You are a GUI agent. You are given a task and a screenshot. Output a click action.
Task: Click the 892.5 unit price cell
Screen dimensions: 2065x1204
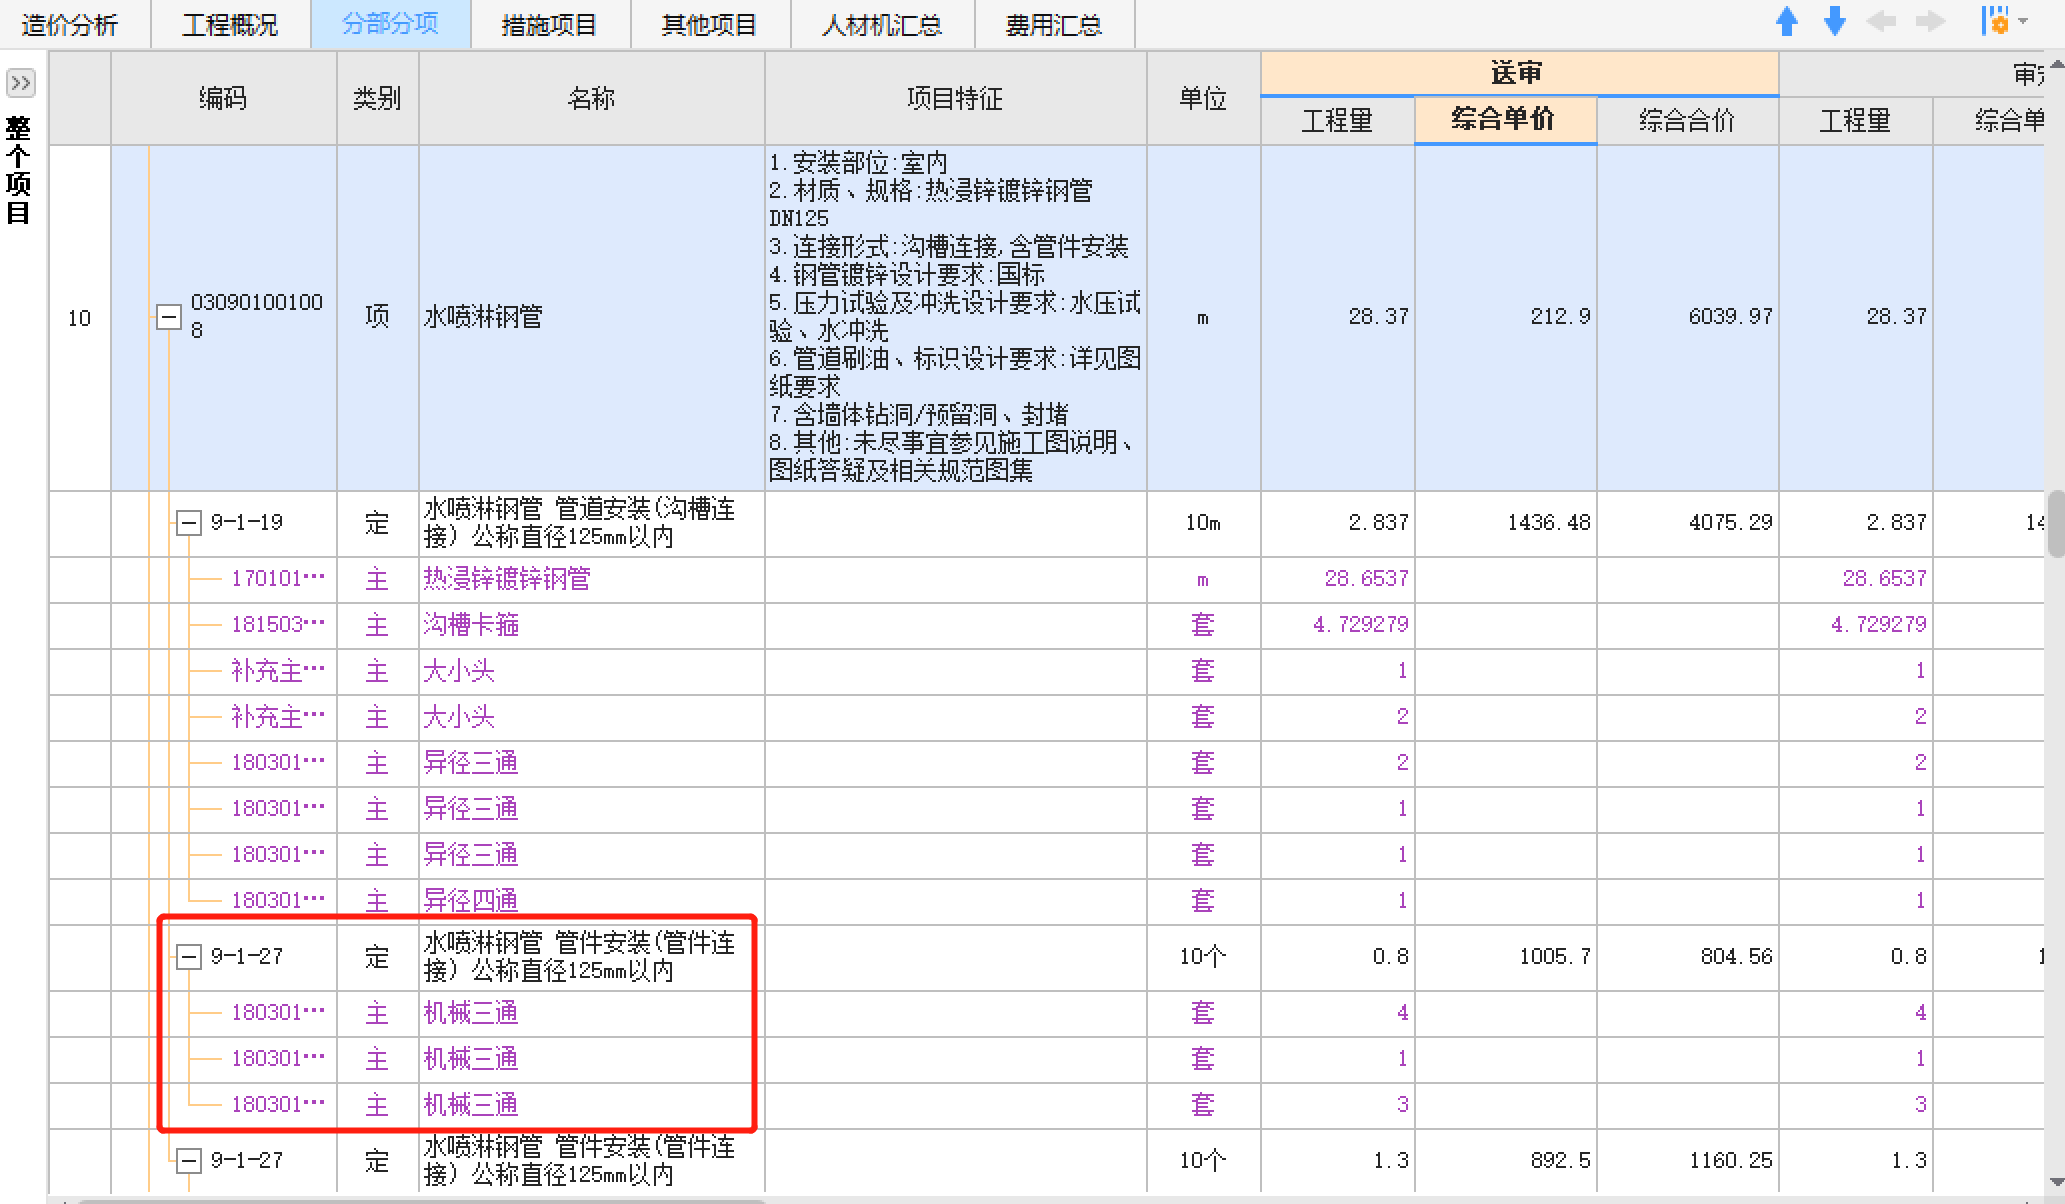point(1505,1161)
